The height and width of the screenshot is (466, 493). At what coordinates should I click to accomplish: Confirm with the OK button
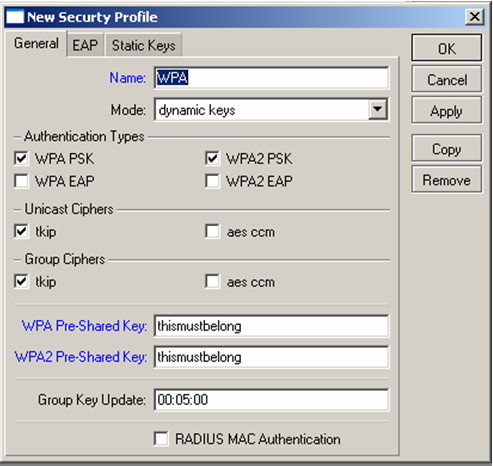(x=447, y=48)
